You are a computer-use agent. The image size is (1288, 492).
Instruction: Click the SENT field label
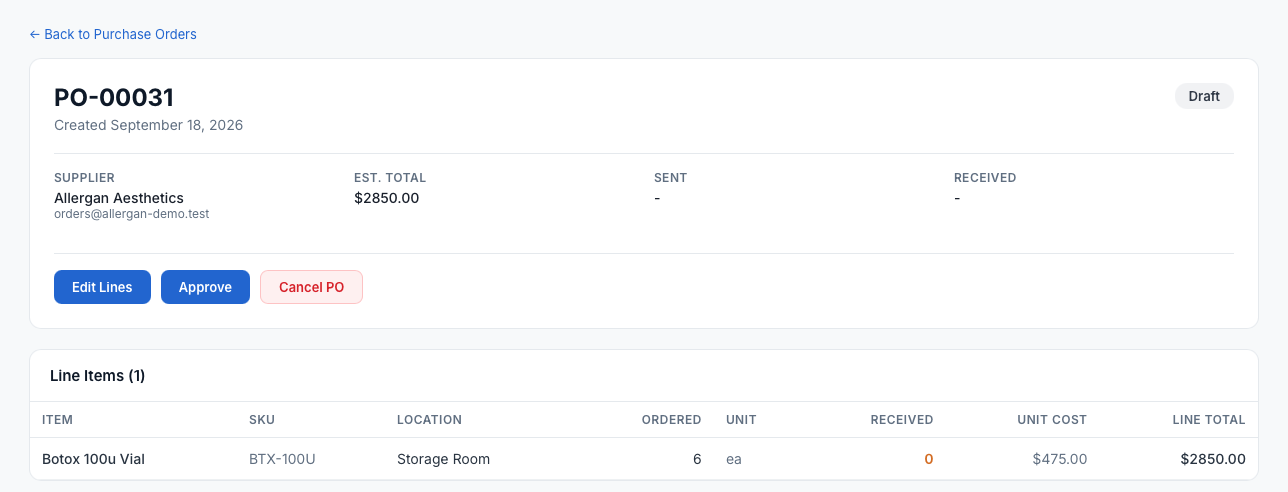(x=670, y=178)
